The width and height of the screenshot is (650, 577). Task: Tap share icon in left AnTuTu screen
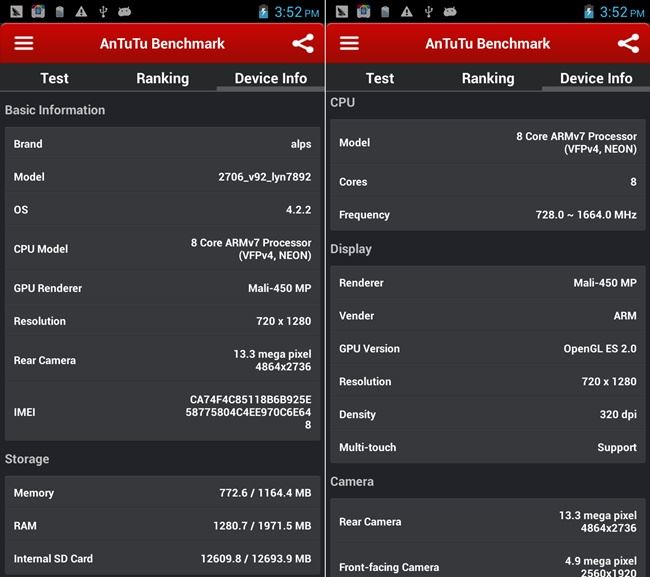(x=303, y=44)
